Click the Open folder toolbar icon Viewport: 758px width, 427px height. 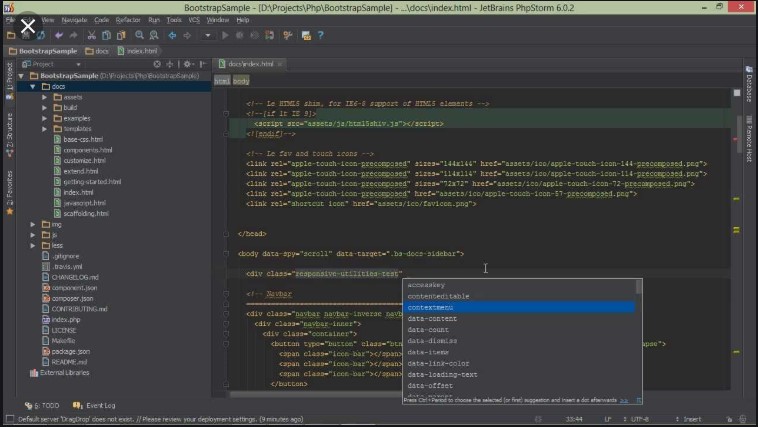[x=11, y=35]
